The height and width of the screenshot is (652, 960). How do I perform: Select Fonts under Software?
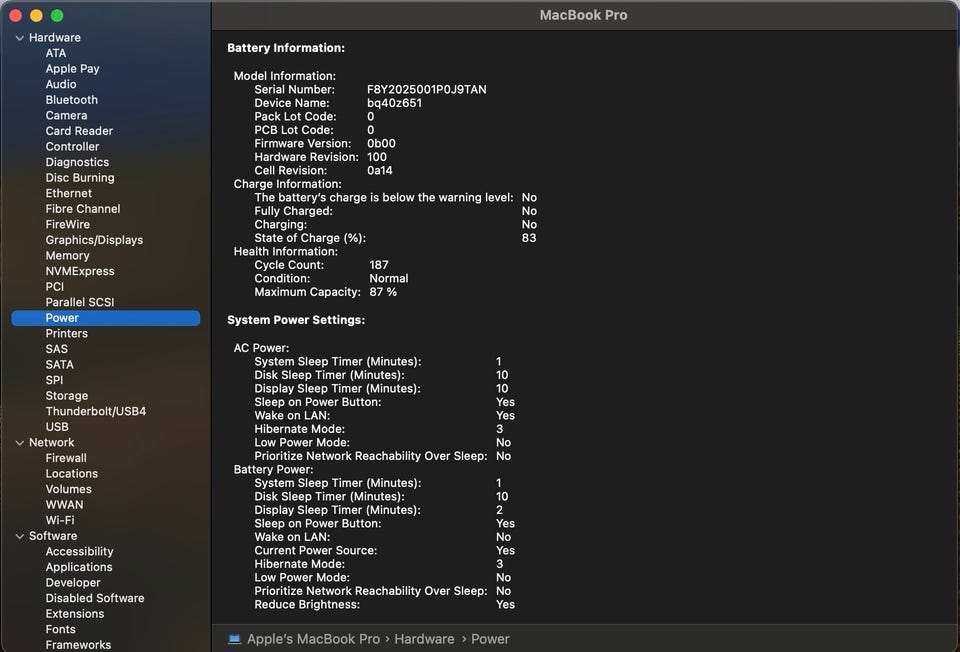tap(61, 629)
